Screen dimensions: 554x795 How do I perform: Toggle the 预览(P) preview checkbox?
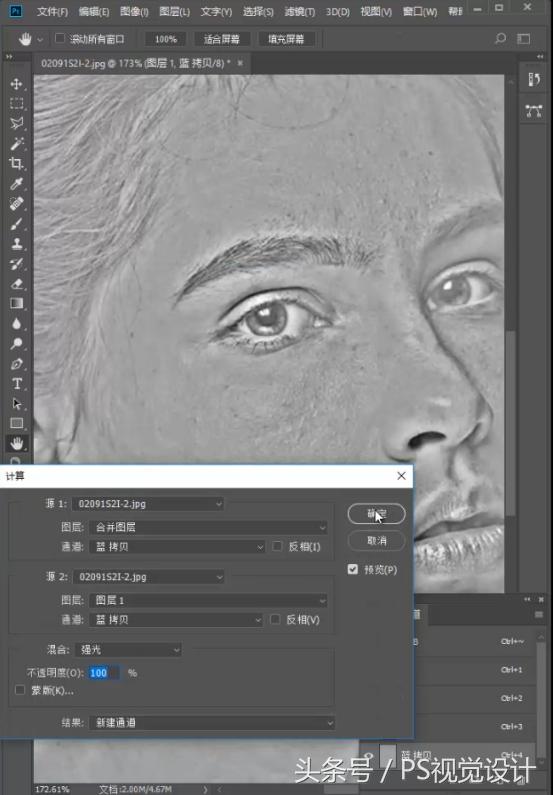click(353, 569)
